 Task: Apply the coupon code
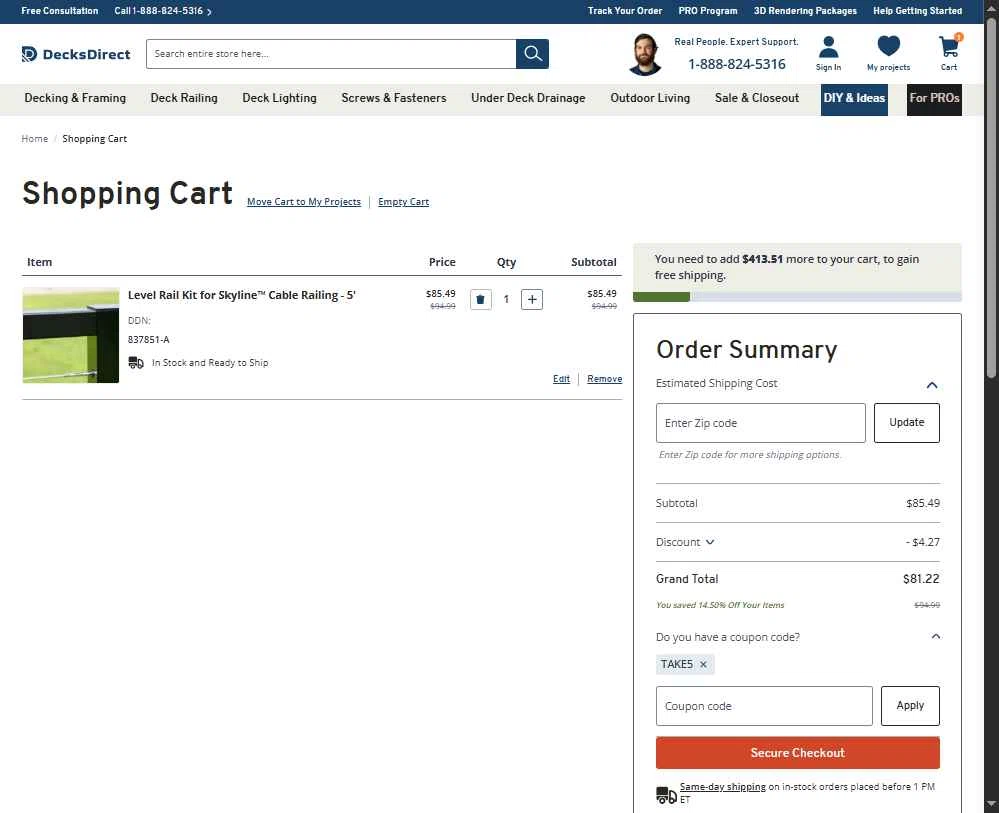910,705
